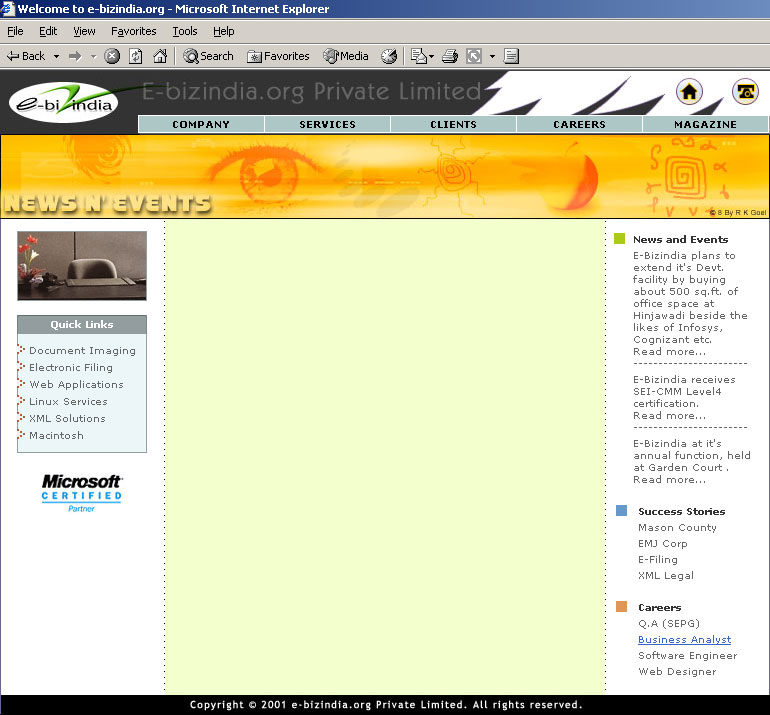Print the page with the printer icon
Image resolution: width=770 pixels, height=715 pixels.
click(450, 56)
